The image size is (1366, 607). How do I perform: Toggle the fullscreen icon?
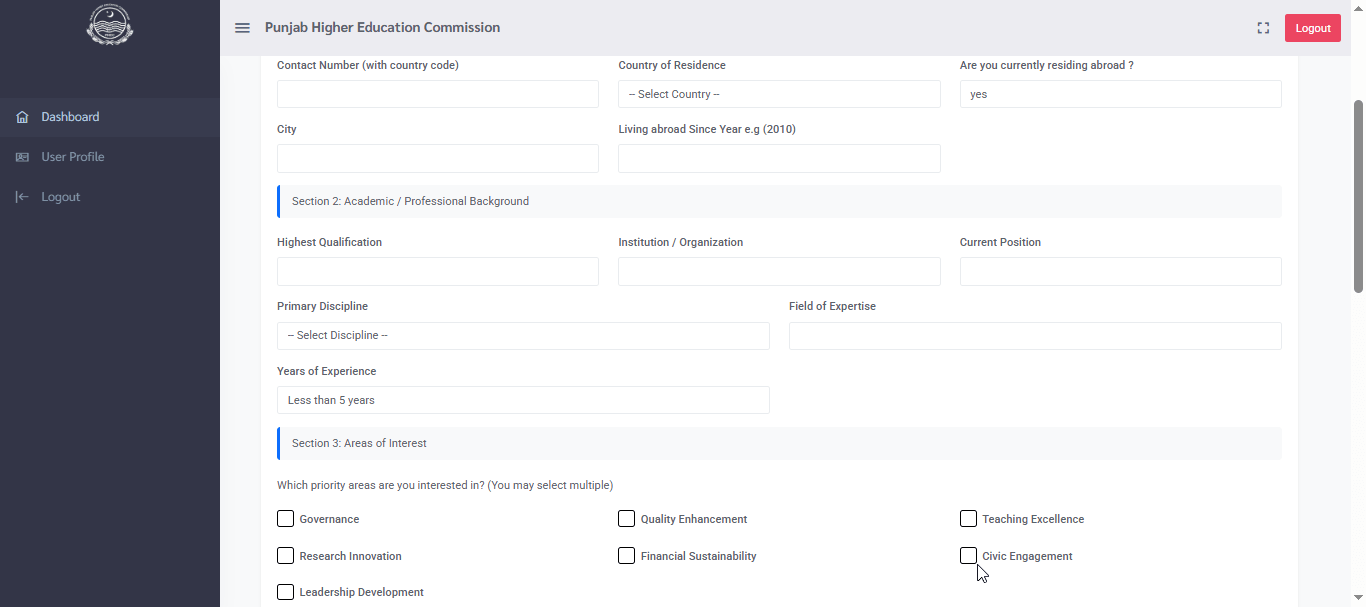1263,28
